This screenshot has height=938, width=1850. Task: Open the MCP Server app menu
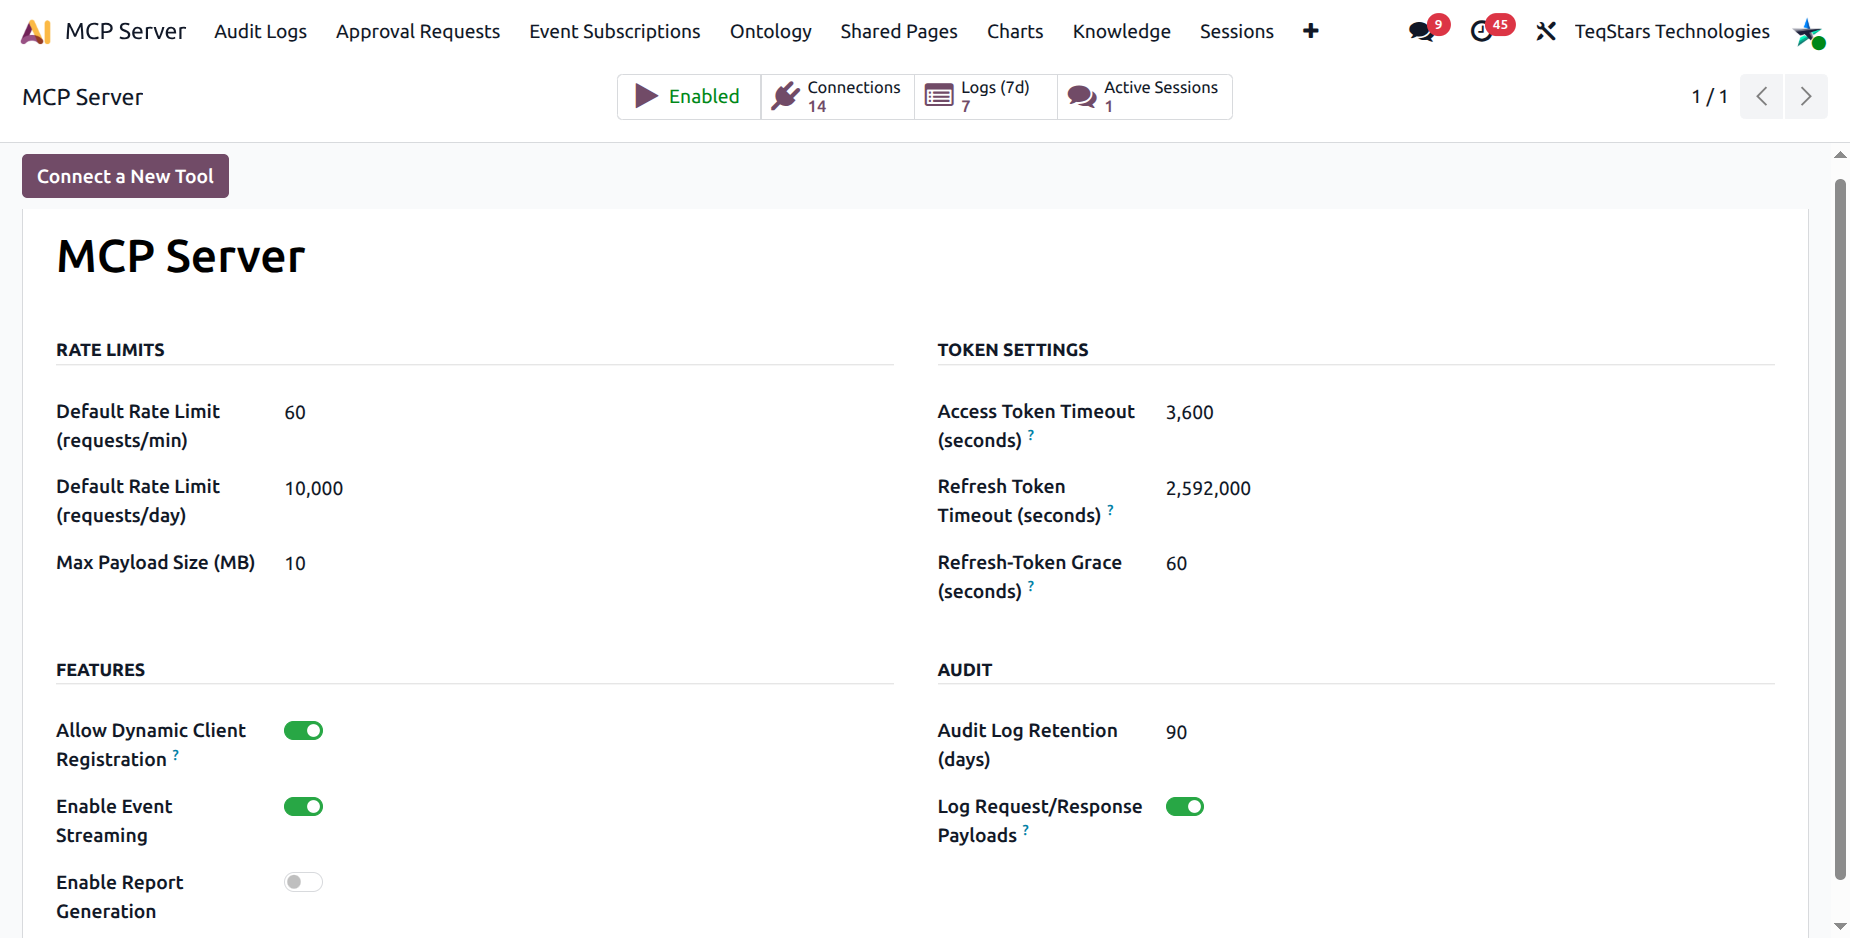click(125, 31)
